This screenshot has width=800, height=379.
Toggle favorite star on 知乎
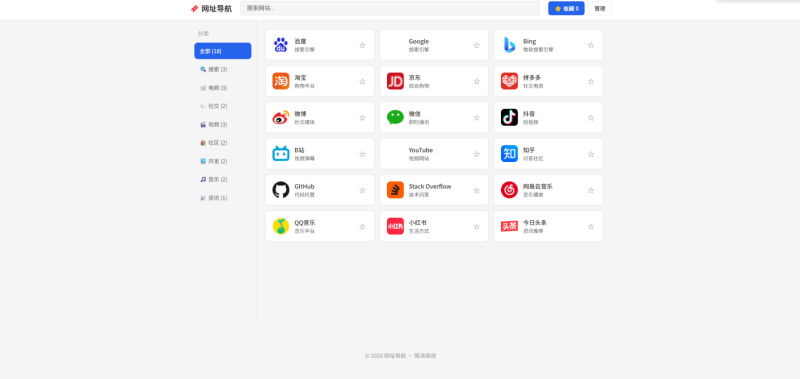point(591,154)
